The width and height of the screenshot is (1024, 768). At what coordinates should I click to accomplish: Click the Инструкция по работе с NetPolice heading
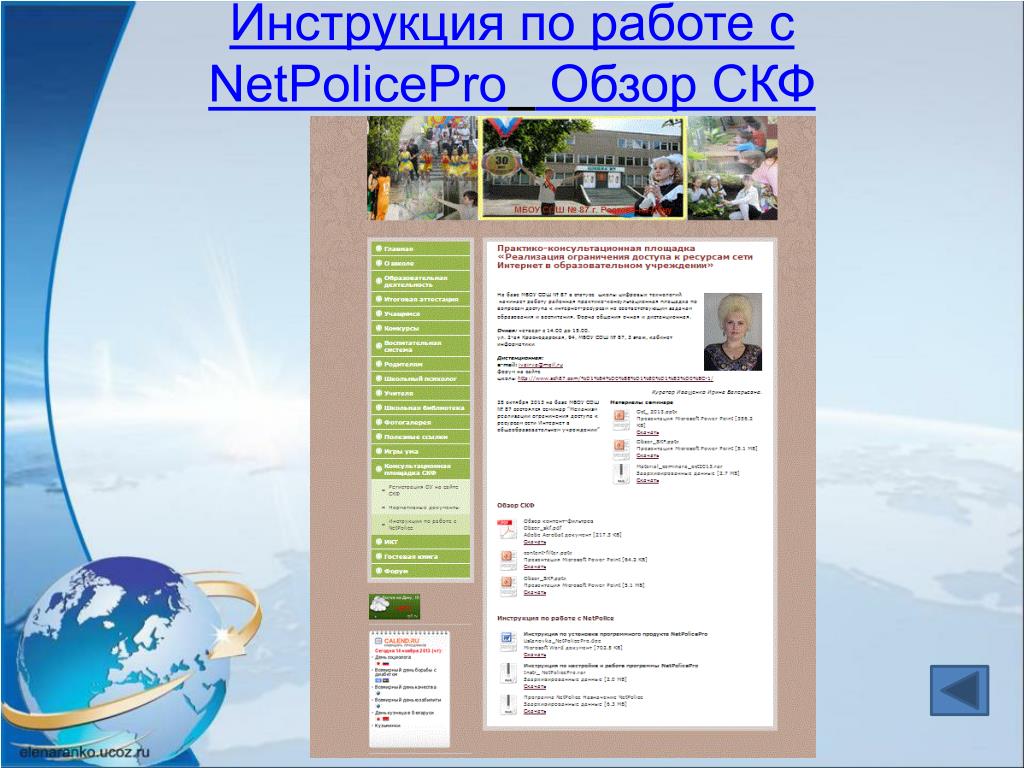tap(556, 618)
